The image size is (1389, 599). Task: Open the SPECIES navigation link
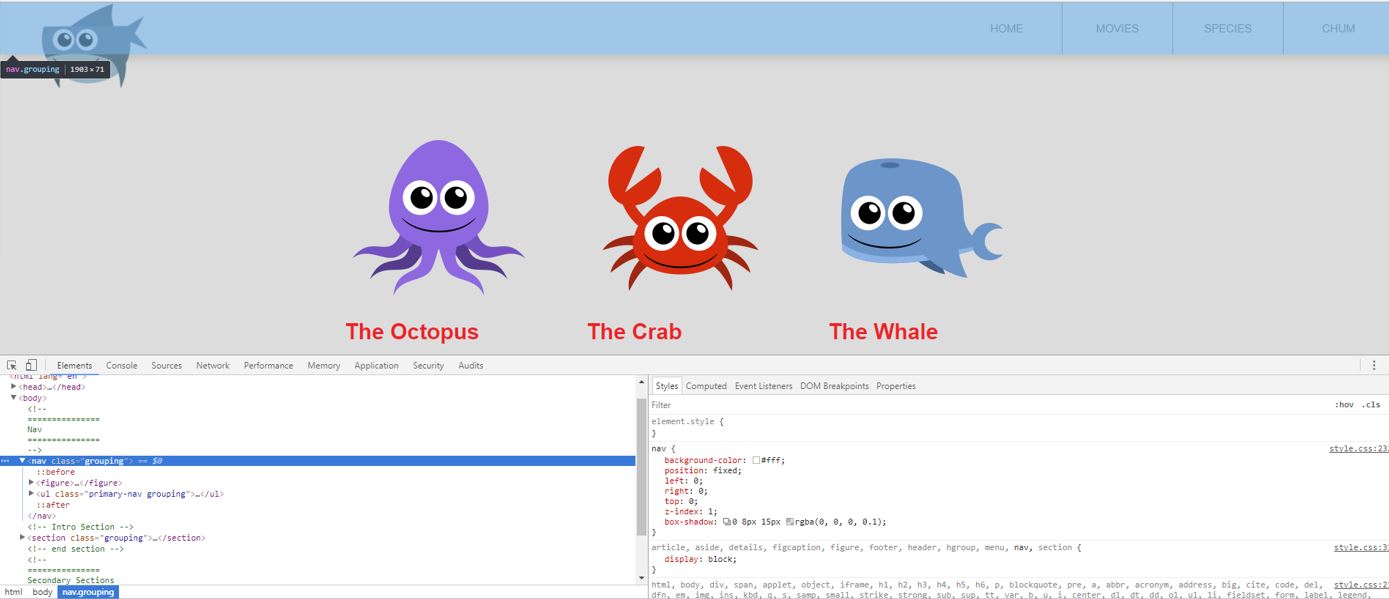point(1227,28)
